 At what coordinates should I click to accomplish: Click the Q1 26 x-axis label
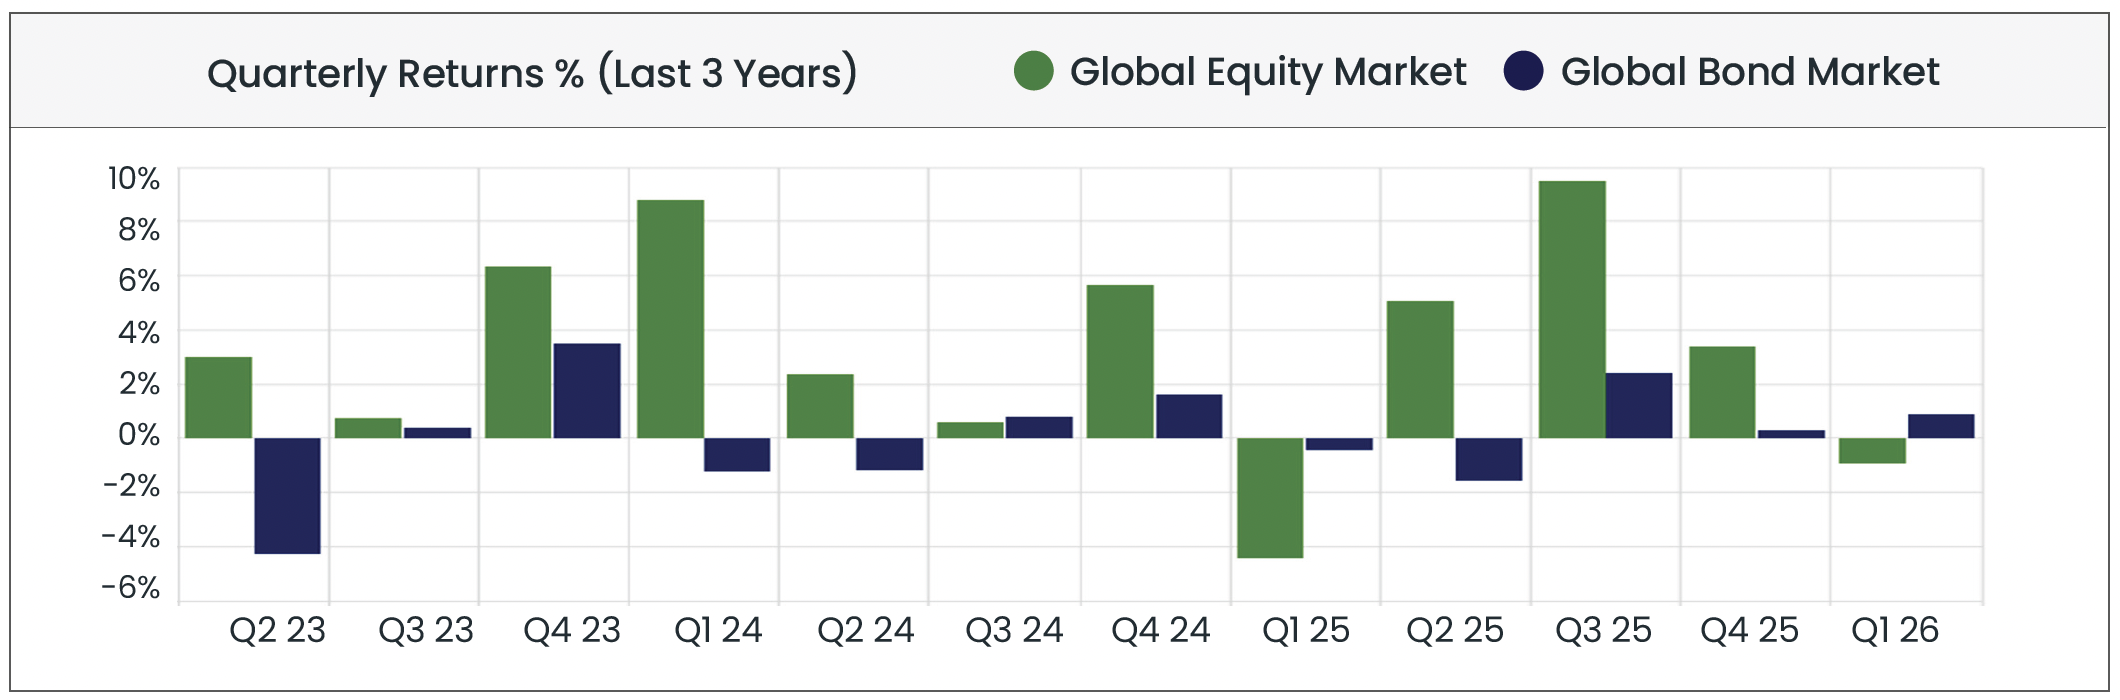click(1894, 630)
